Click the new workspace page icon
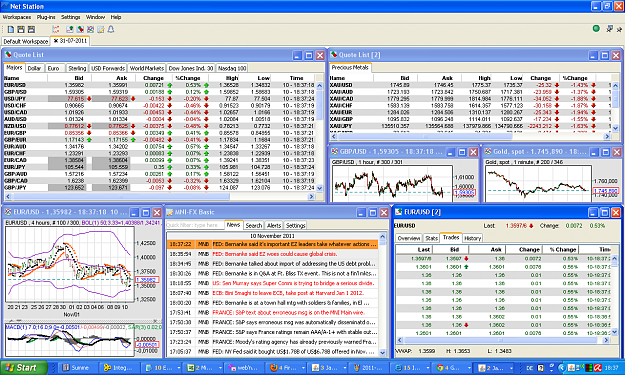Image resolution: width=625 pixels, height=375 pixels. (x=11, y=29)
